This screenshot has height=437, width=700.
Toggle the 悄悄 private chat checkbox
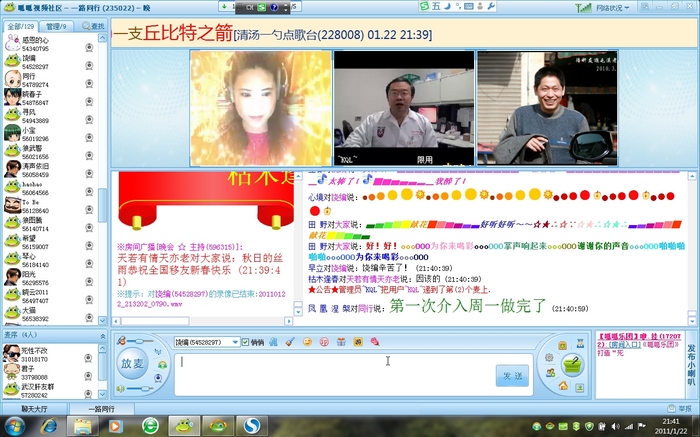tap(245, 342)
